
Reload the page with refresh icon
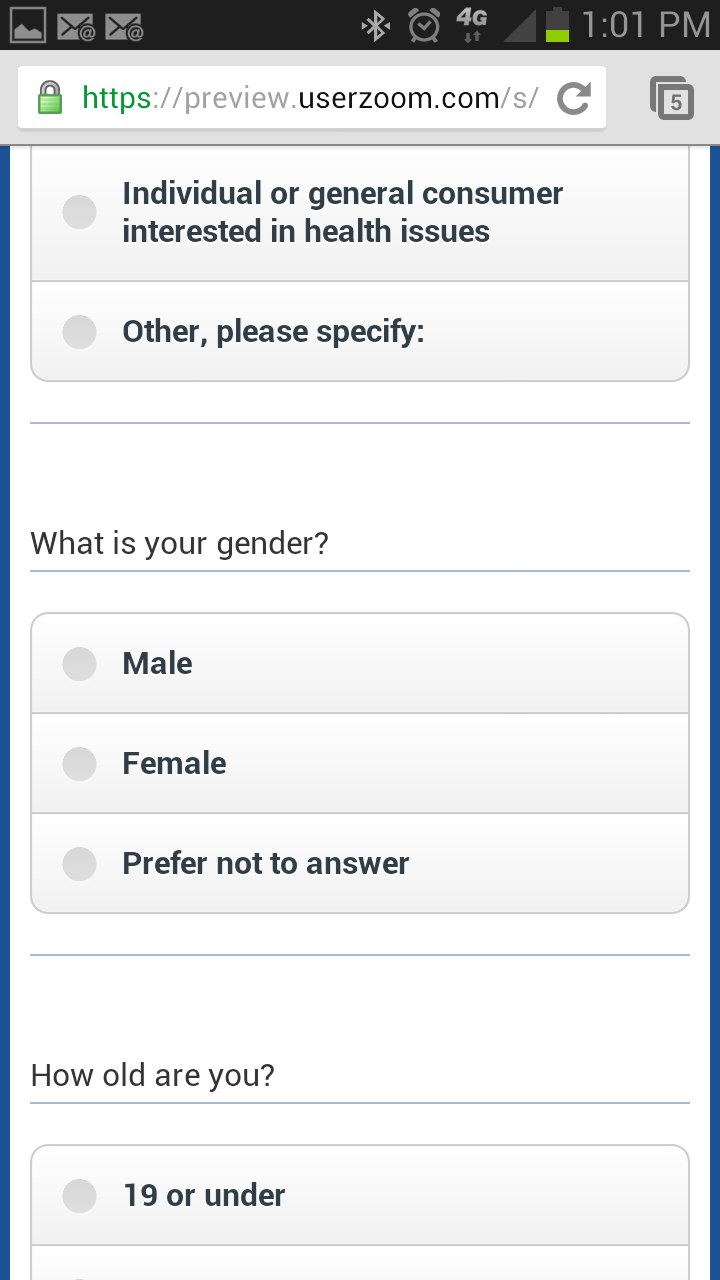coord(573,98)
